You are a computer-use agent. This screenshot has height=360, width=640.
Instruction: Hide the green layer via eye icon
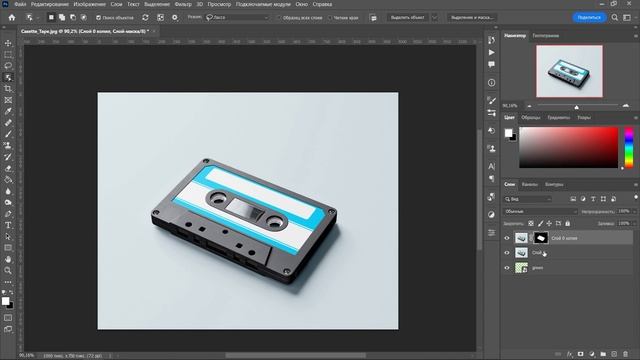(507, 268)
